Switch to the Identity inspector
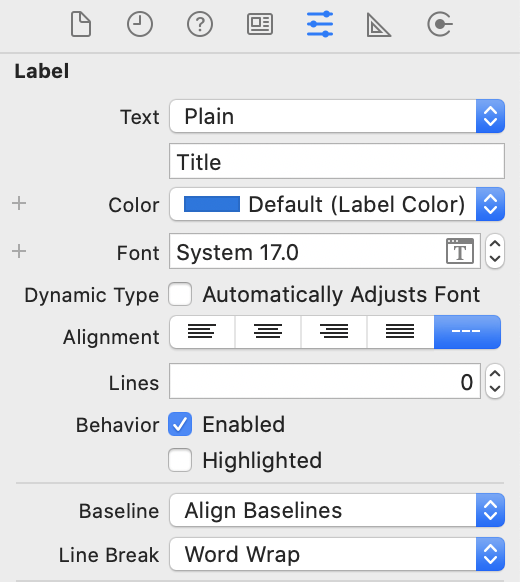The height and width of the screenshot is (582, 520). click(260, 24)
